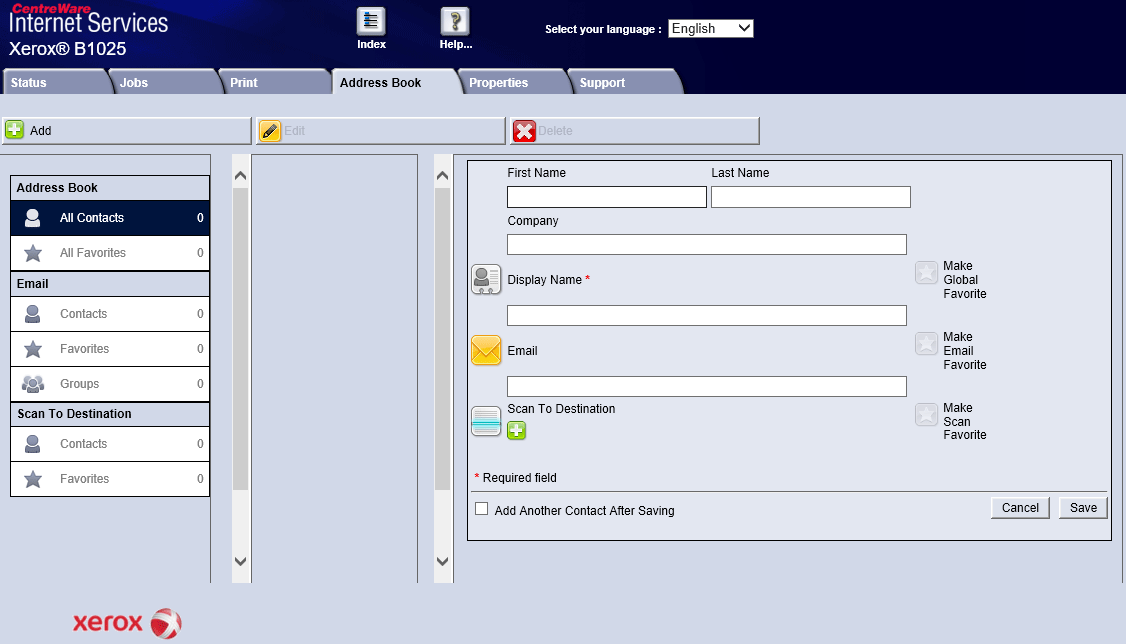Click the Cancel button
The image size is (1126, 644).
click(x=1020, y=508)
